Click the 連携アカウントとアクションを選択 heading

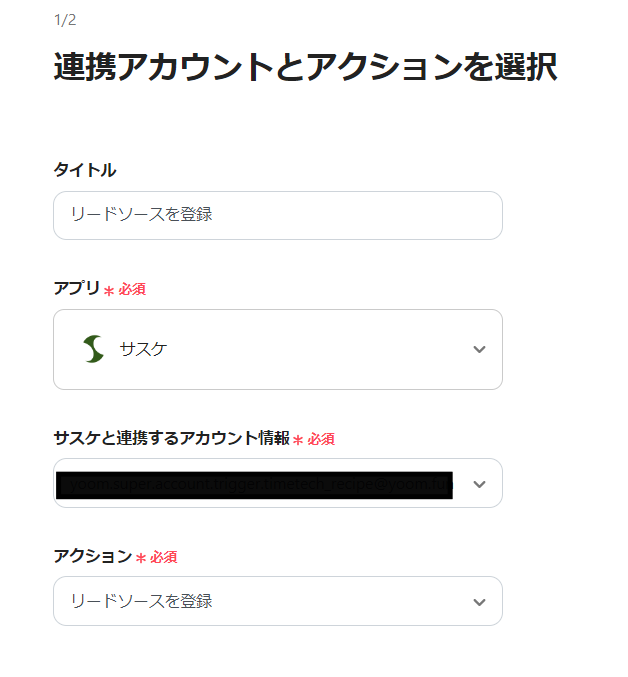305,67
